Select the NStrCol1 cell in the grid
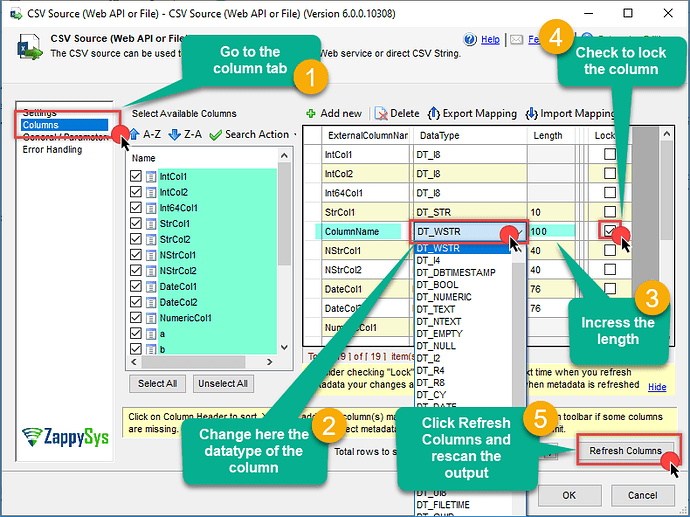 tap(365, 251)
